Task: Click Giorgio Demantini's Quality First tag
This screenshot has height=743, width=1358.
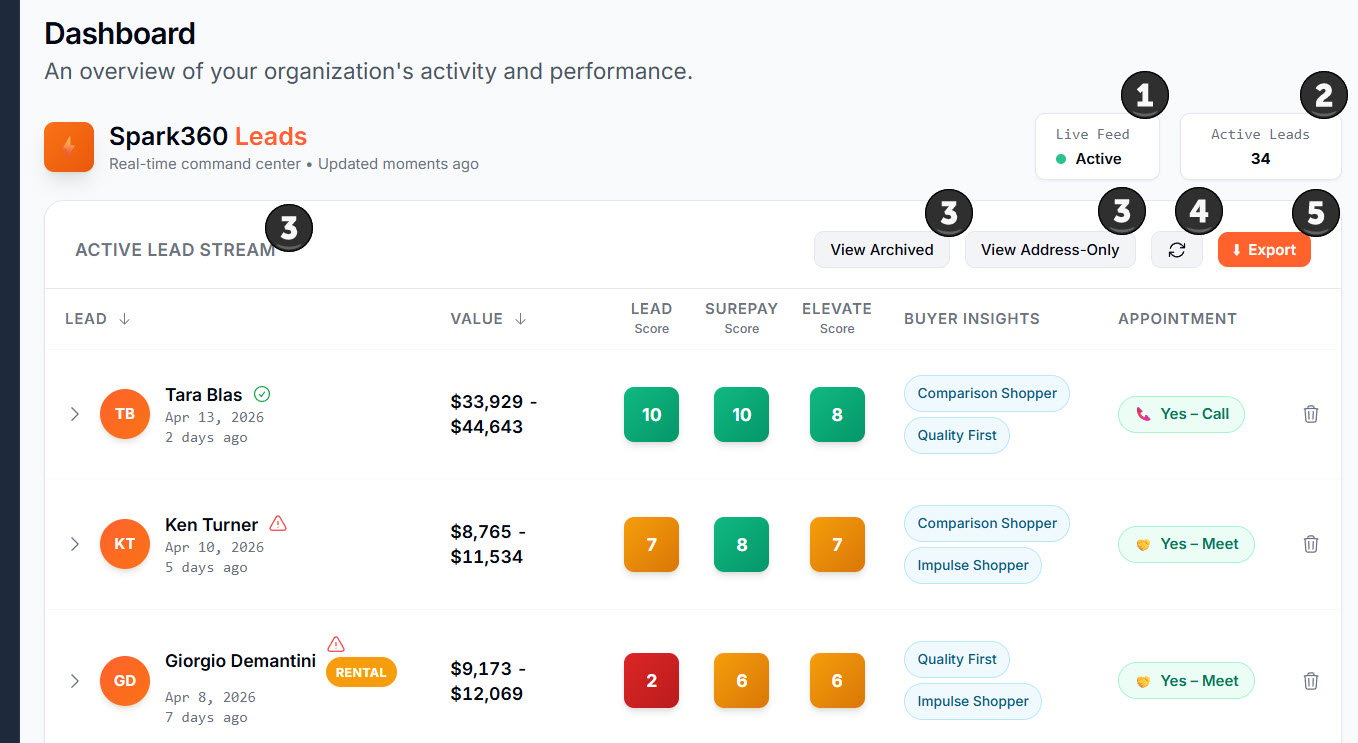Action: coord(957,659)
